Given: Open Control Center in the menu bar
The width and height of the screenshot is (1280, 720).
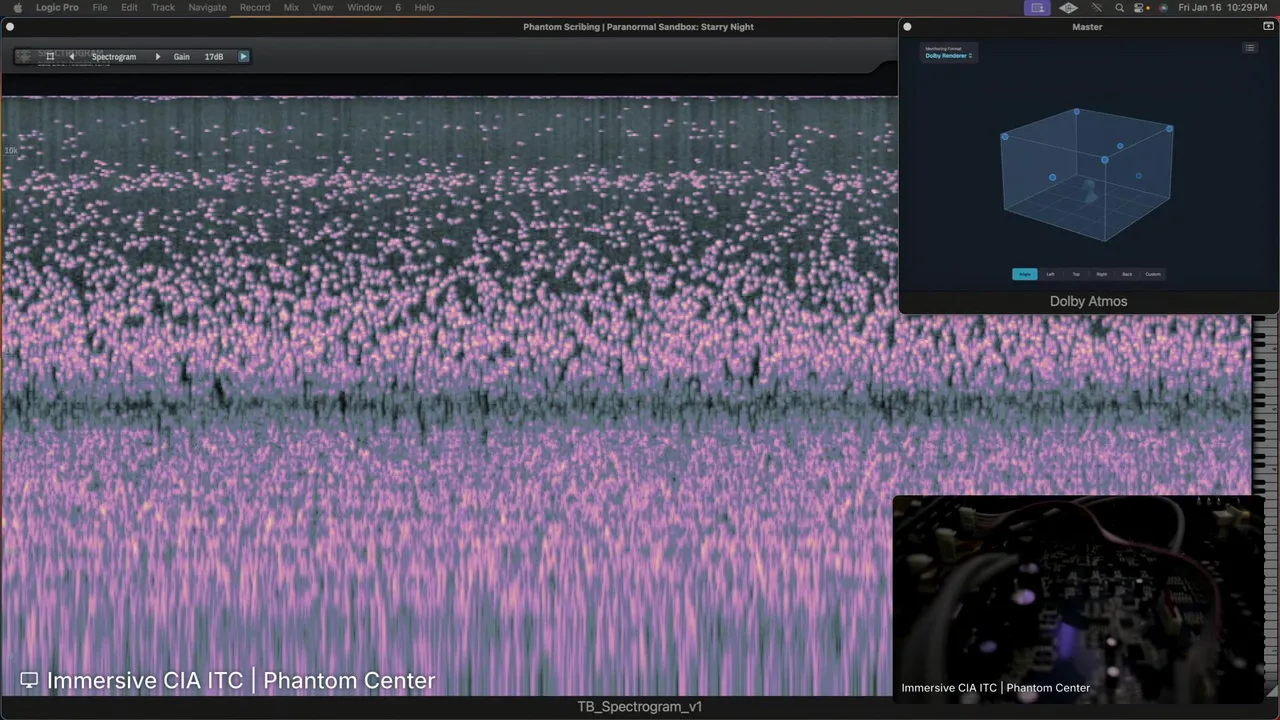Looking at the screenshot, I should (1141, 7).
